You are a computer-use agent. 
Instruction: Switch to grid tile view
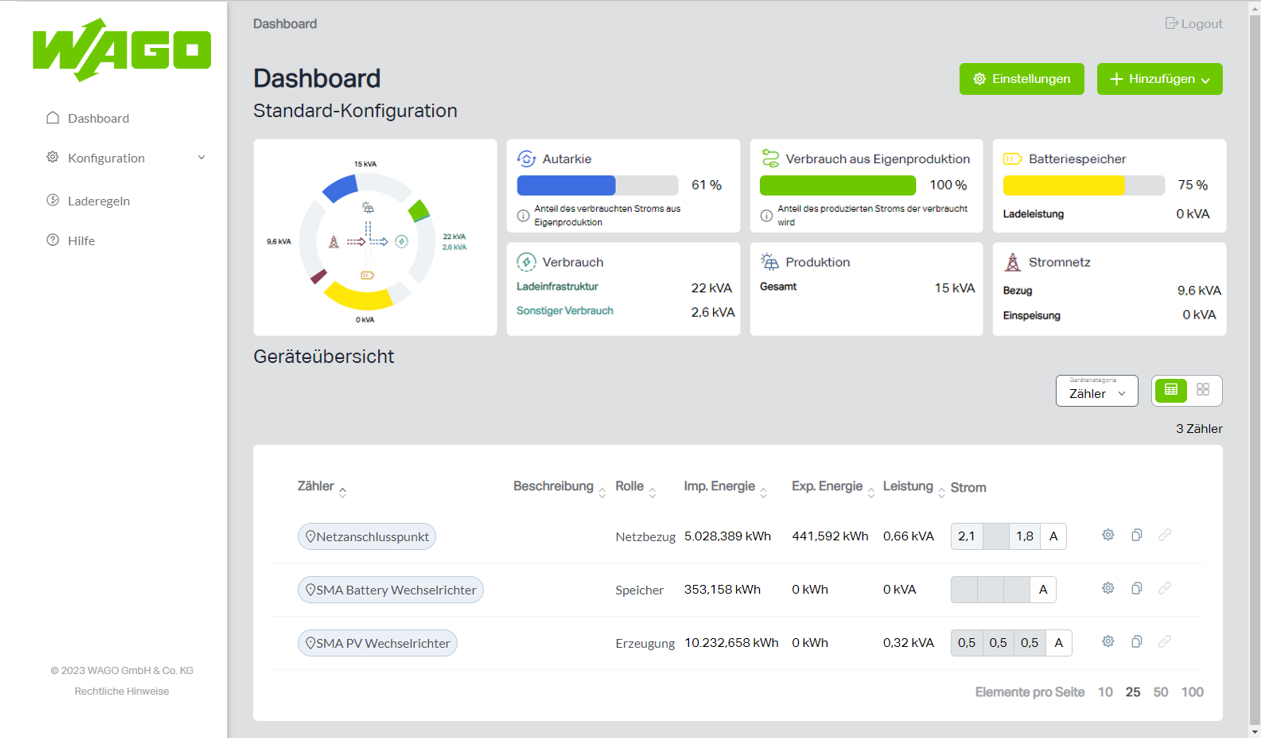1203,390
